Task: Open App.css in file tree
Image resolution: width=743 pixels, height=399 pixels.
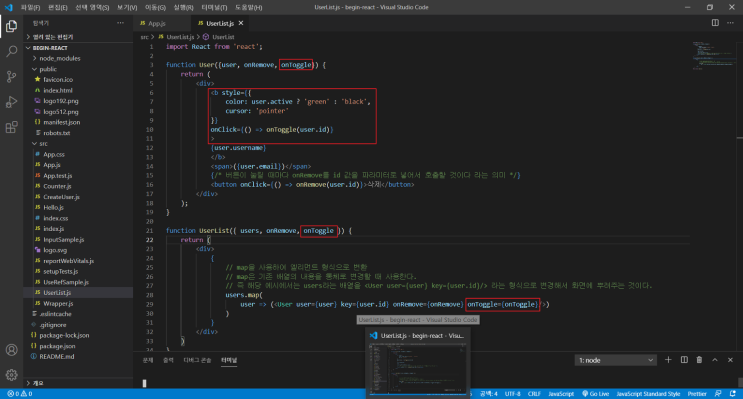Action: point(54,154)
